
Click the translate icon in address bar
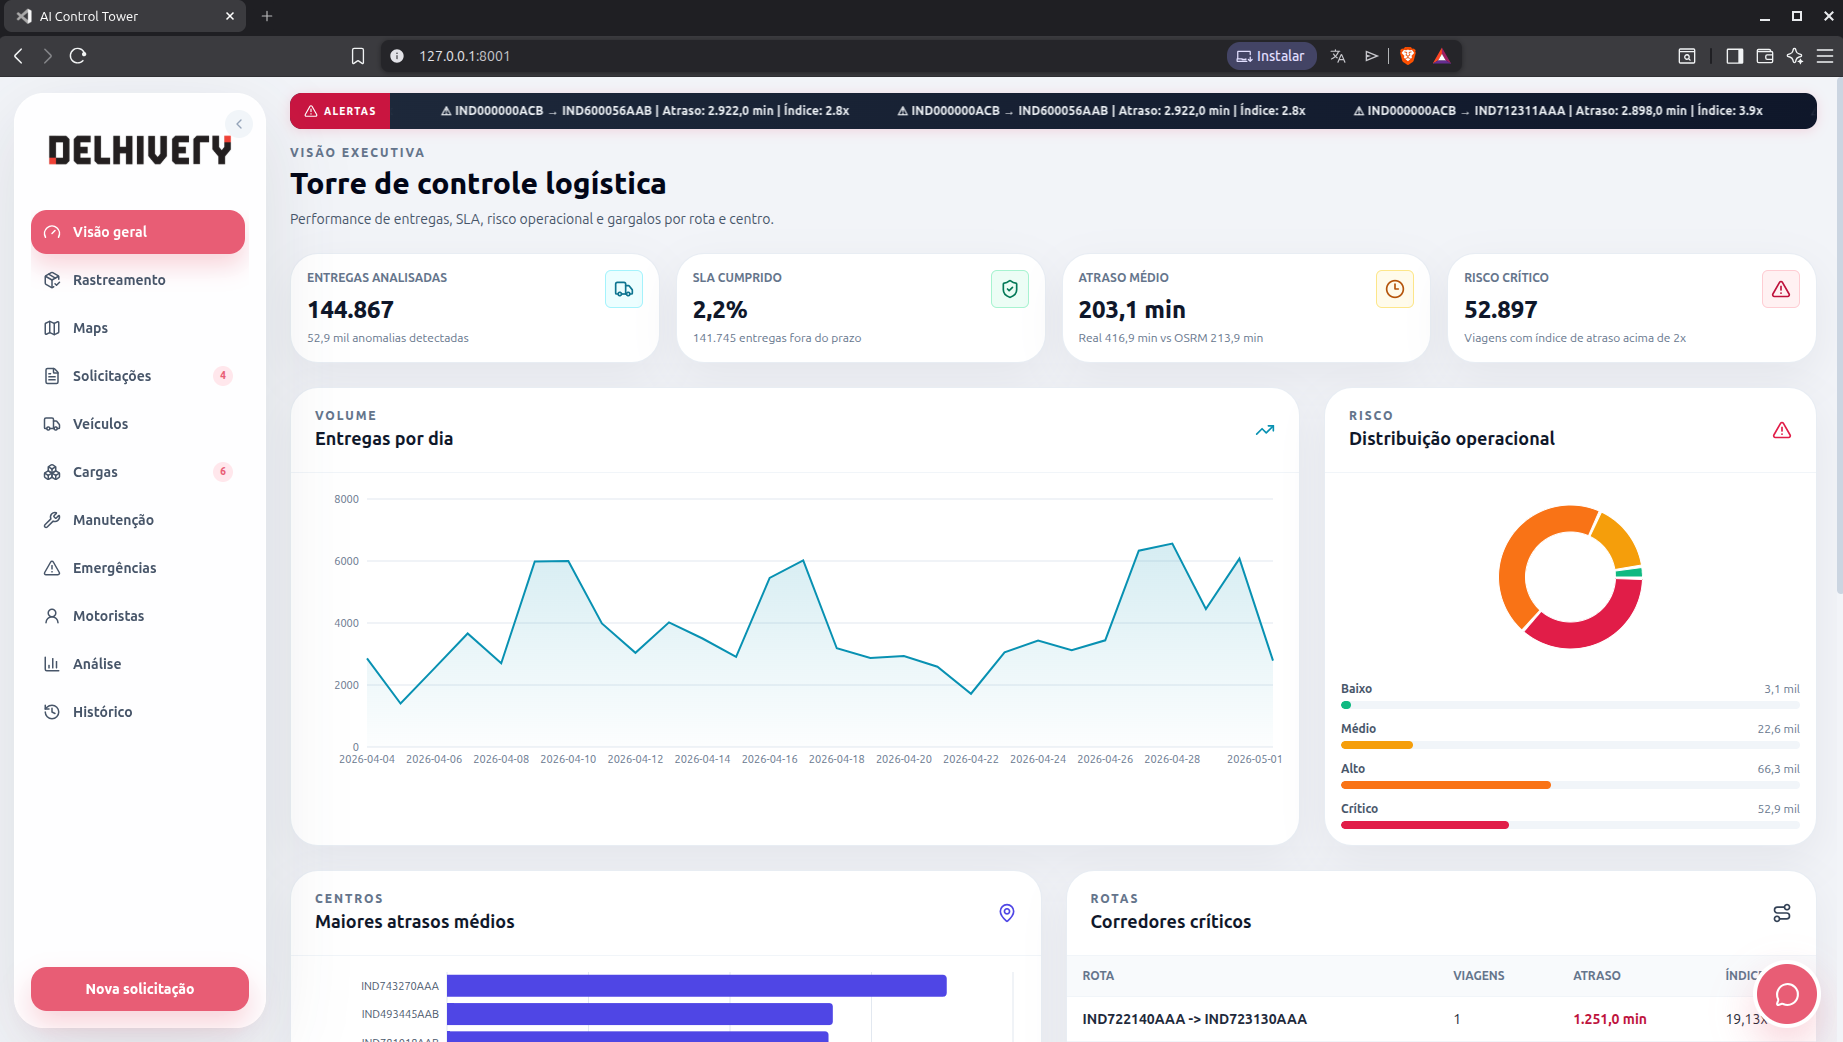coord(1338,56)
